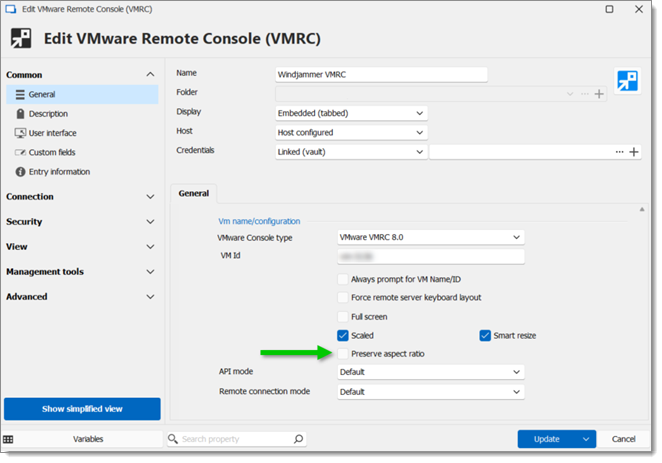The width and height of the screenshot is (662, 463).
Task: Close the Edit VMRC window
Action: pos(639,9)
